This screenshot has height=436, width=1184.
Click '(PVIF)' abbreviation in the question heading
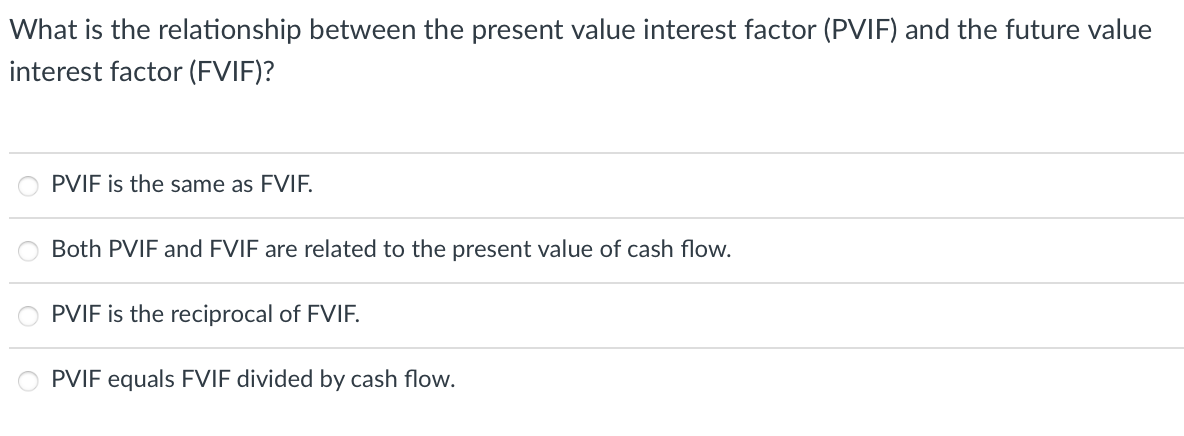point(859,30)
